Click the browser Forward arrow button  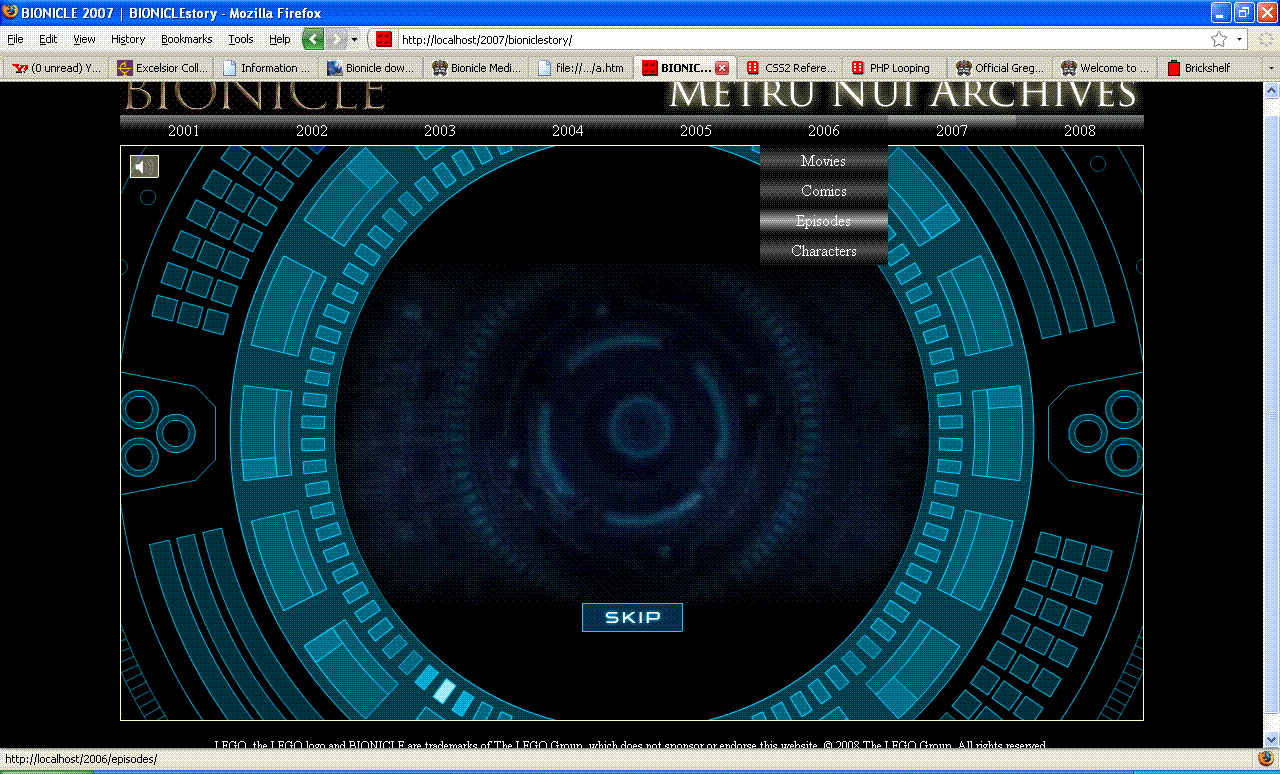[x=337, y=39]
